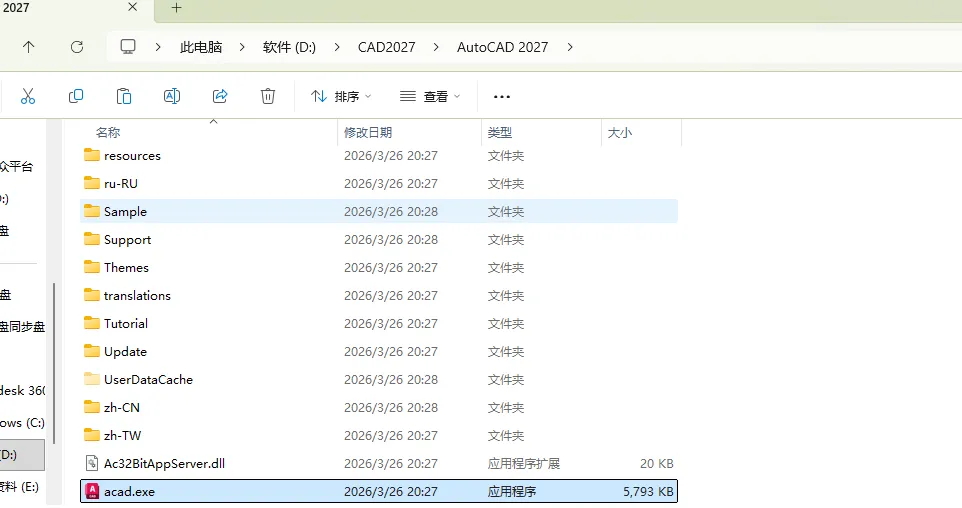Click the Cut scissors icon
This screenshot has height=508, width=962.
click(28, 96)
